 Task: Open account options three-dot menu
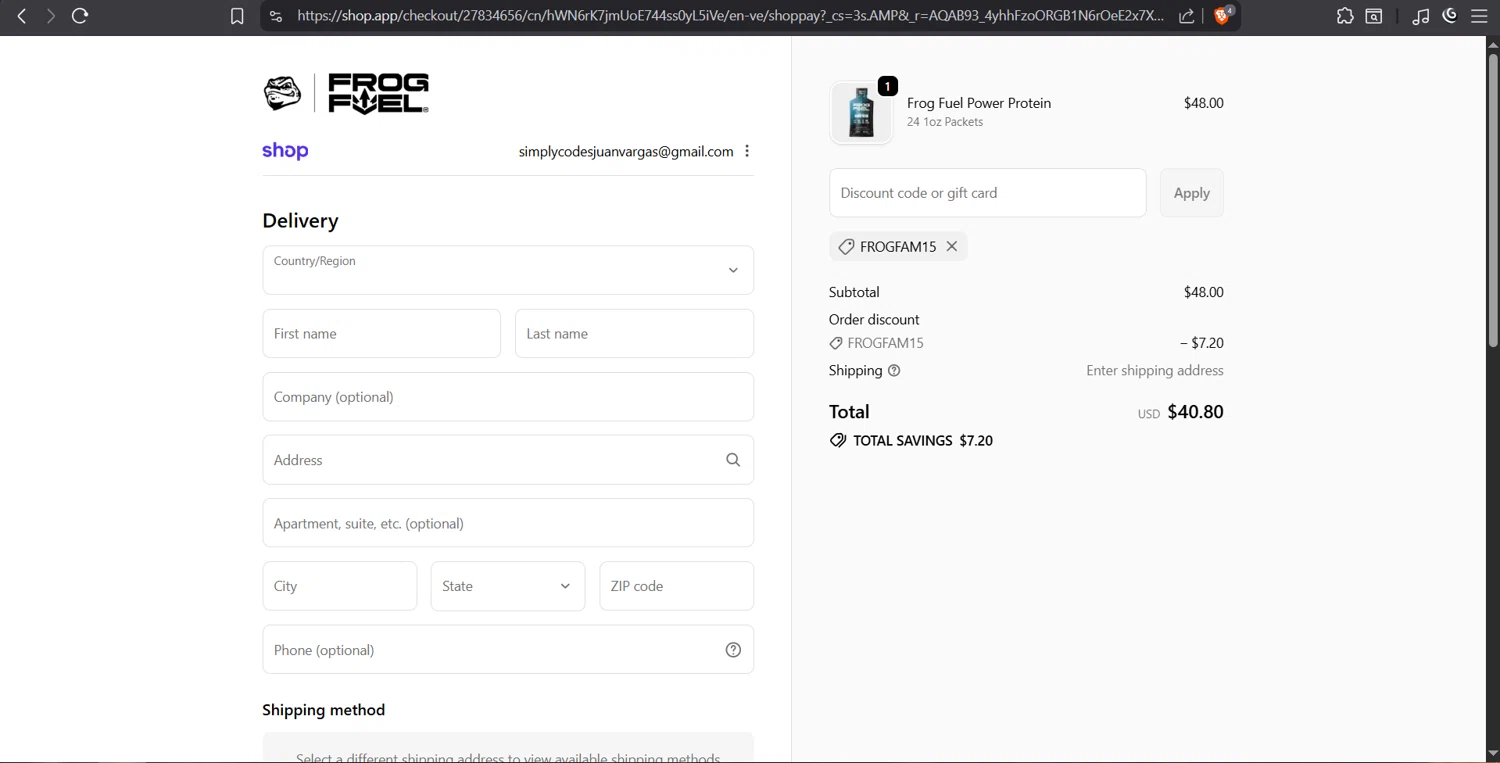[x=747, y=151]
